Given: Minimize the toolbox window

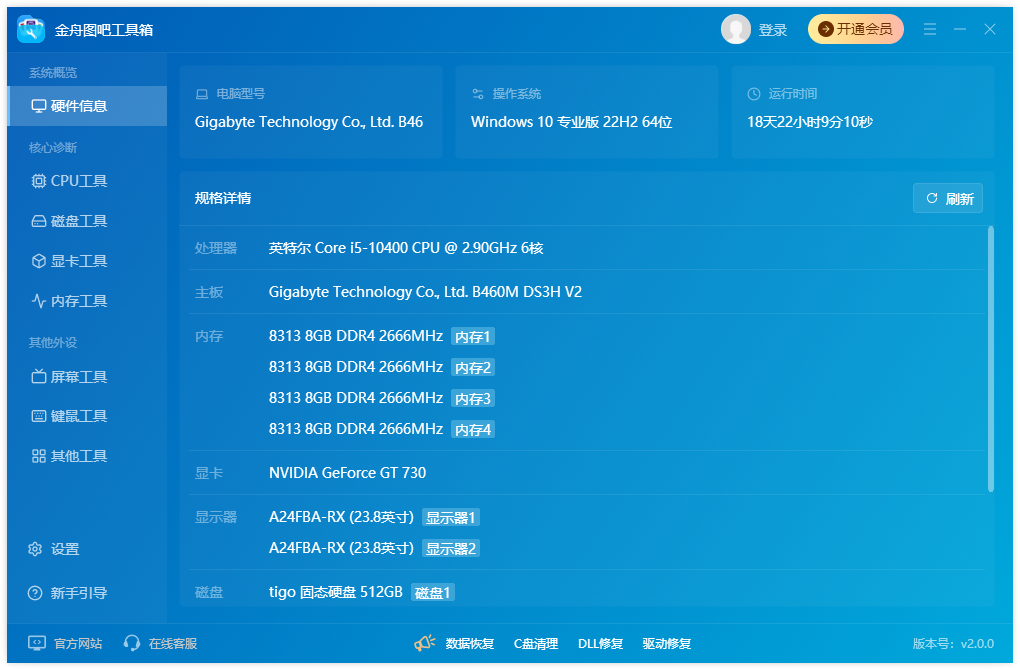Looking at the screenshot, I should [x=960, y=29].
